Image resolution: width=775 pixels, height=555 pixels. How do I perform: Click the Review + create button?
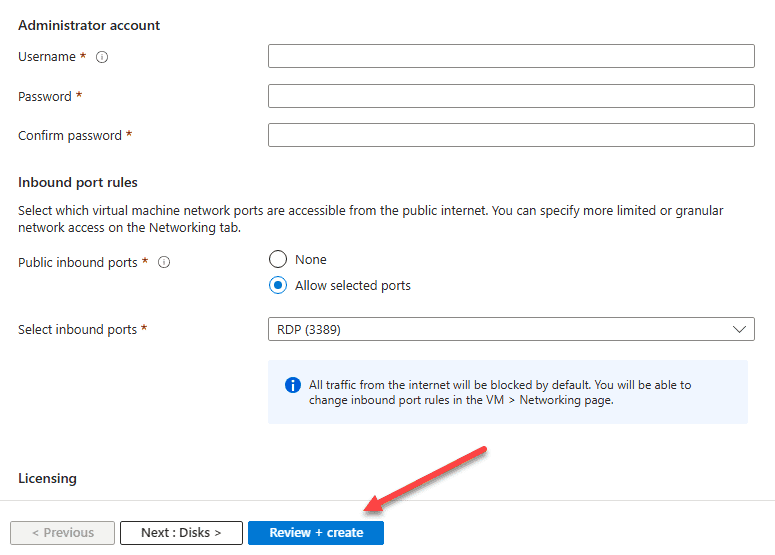(316, 533)
